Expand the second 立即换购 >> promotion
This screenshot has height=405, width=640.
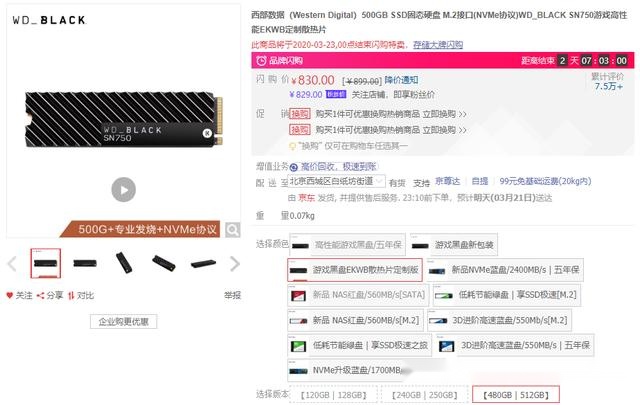coord(444,130)
